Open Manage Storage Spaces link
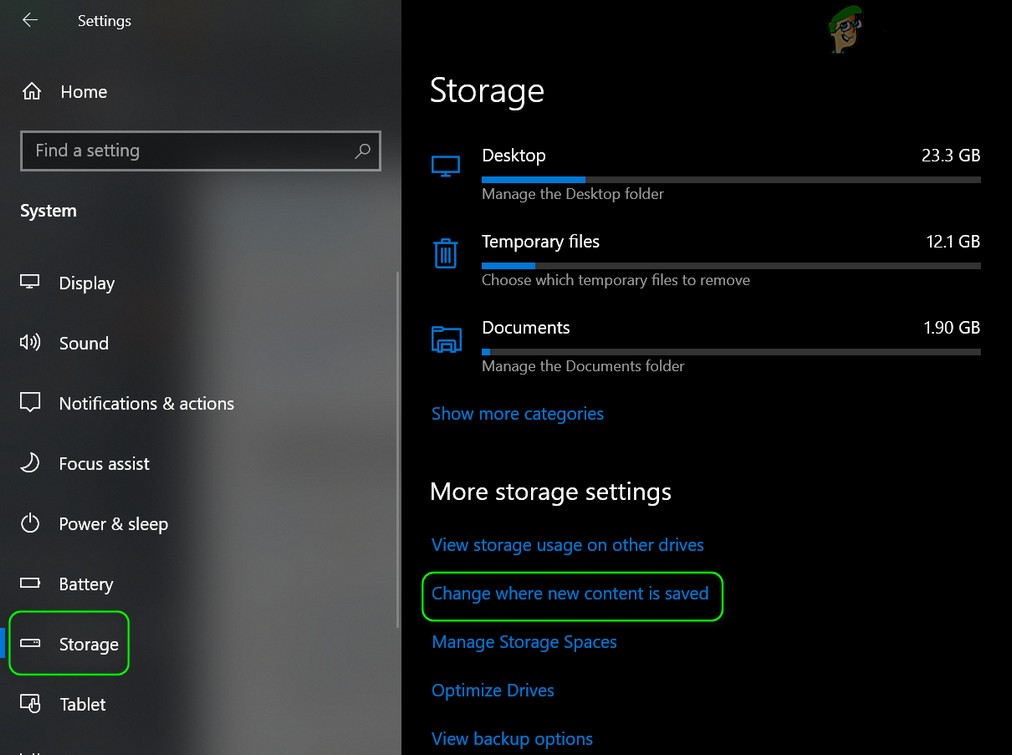This screenshot has height=755, width=1012. pyautogui.click(x=524, y=642)
